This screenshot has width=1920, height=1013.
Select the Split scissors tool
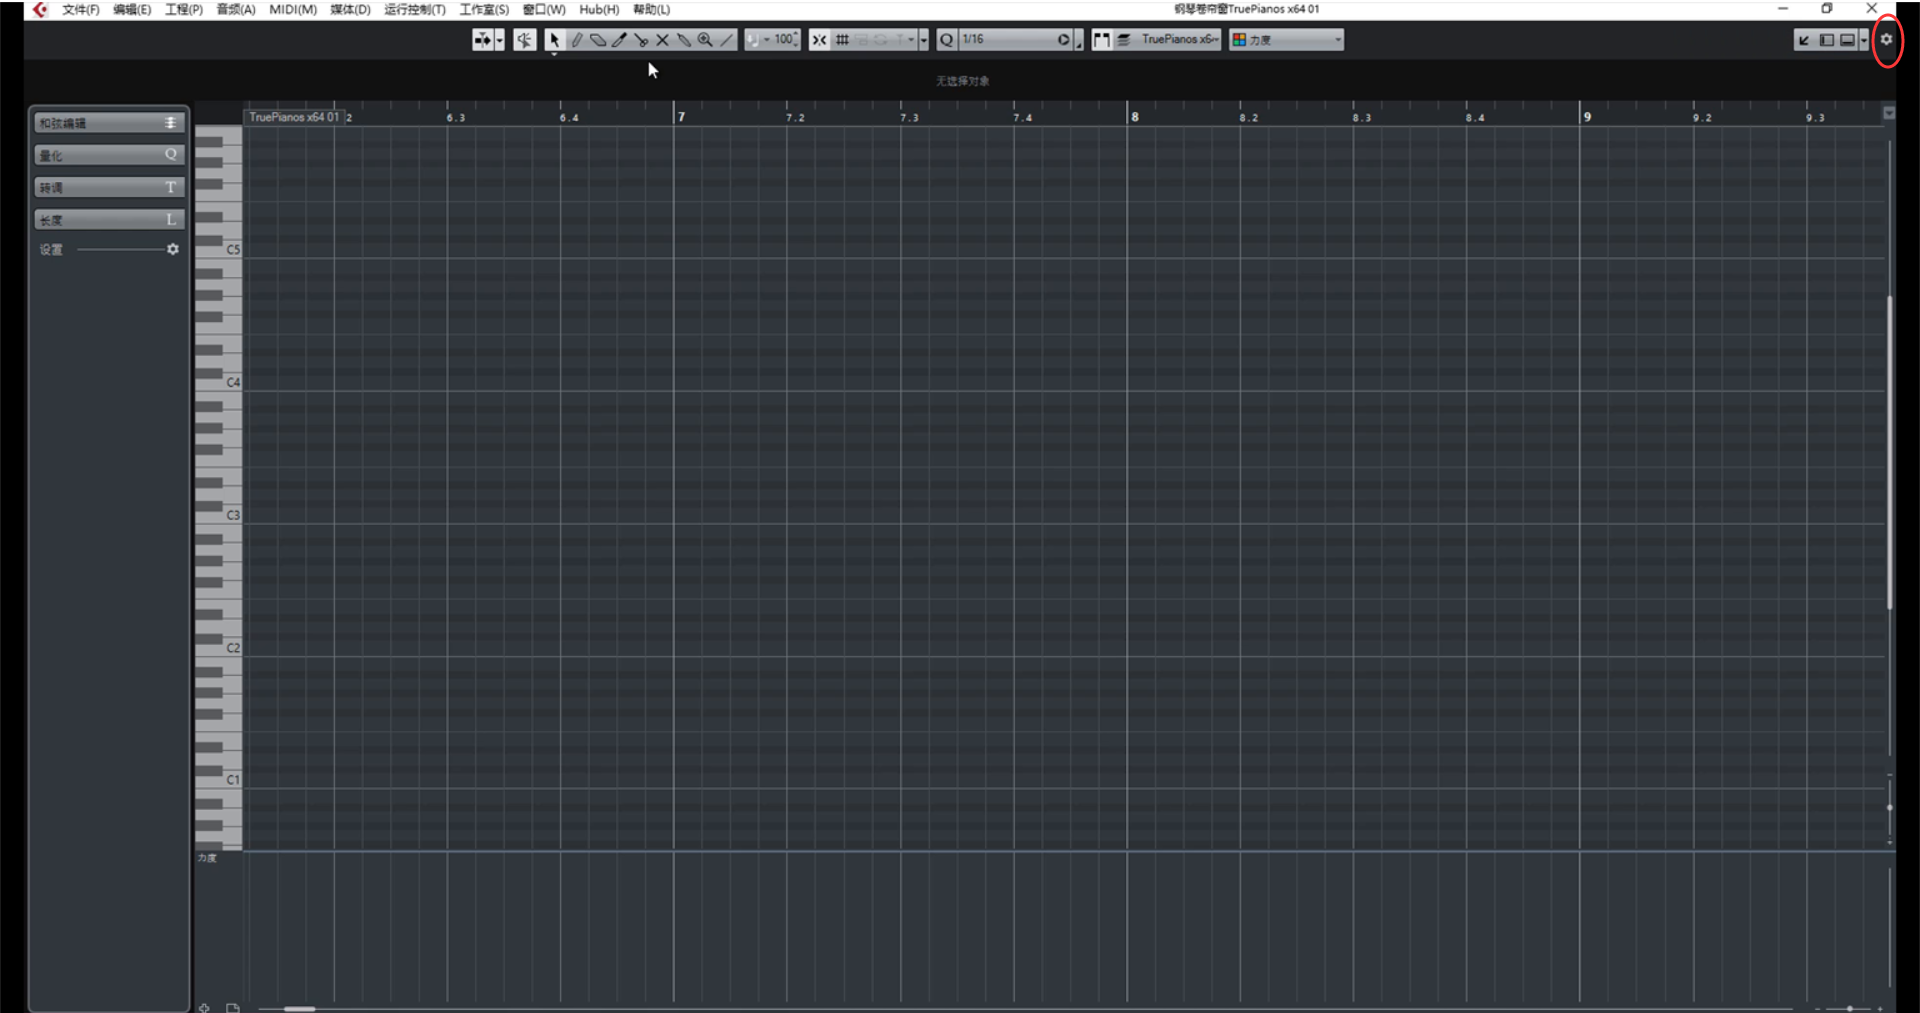pyautogui.click(x=641, y=40)
